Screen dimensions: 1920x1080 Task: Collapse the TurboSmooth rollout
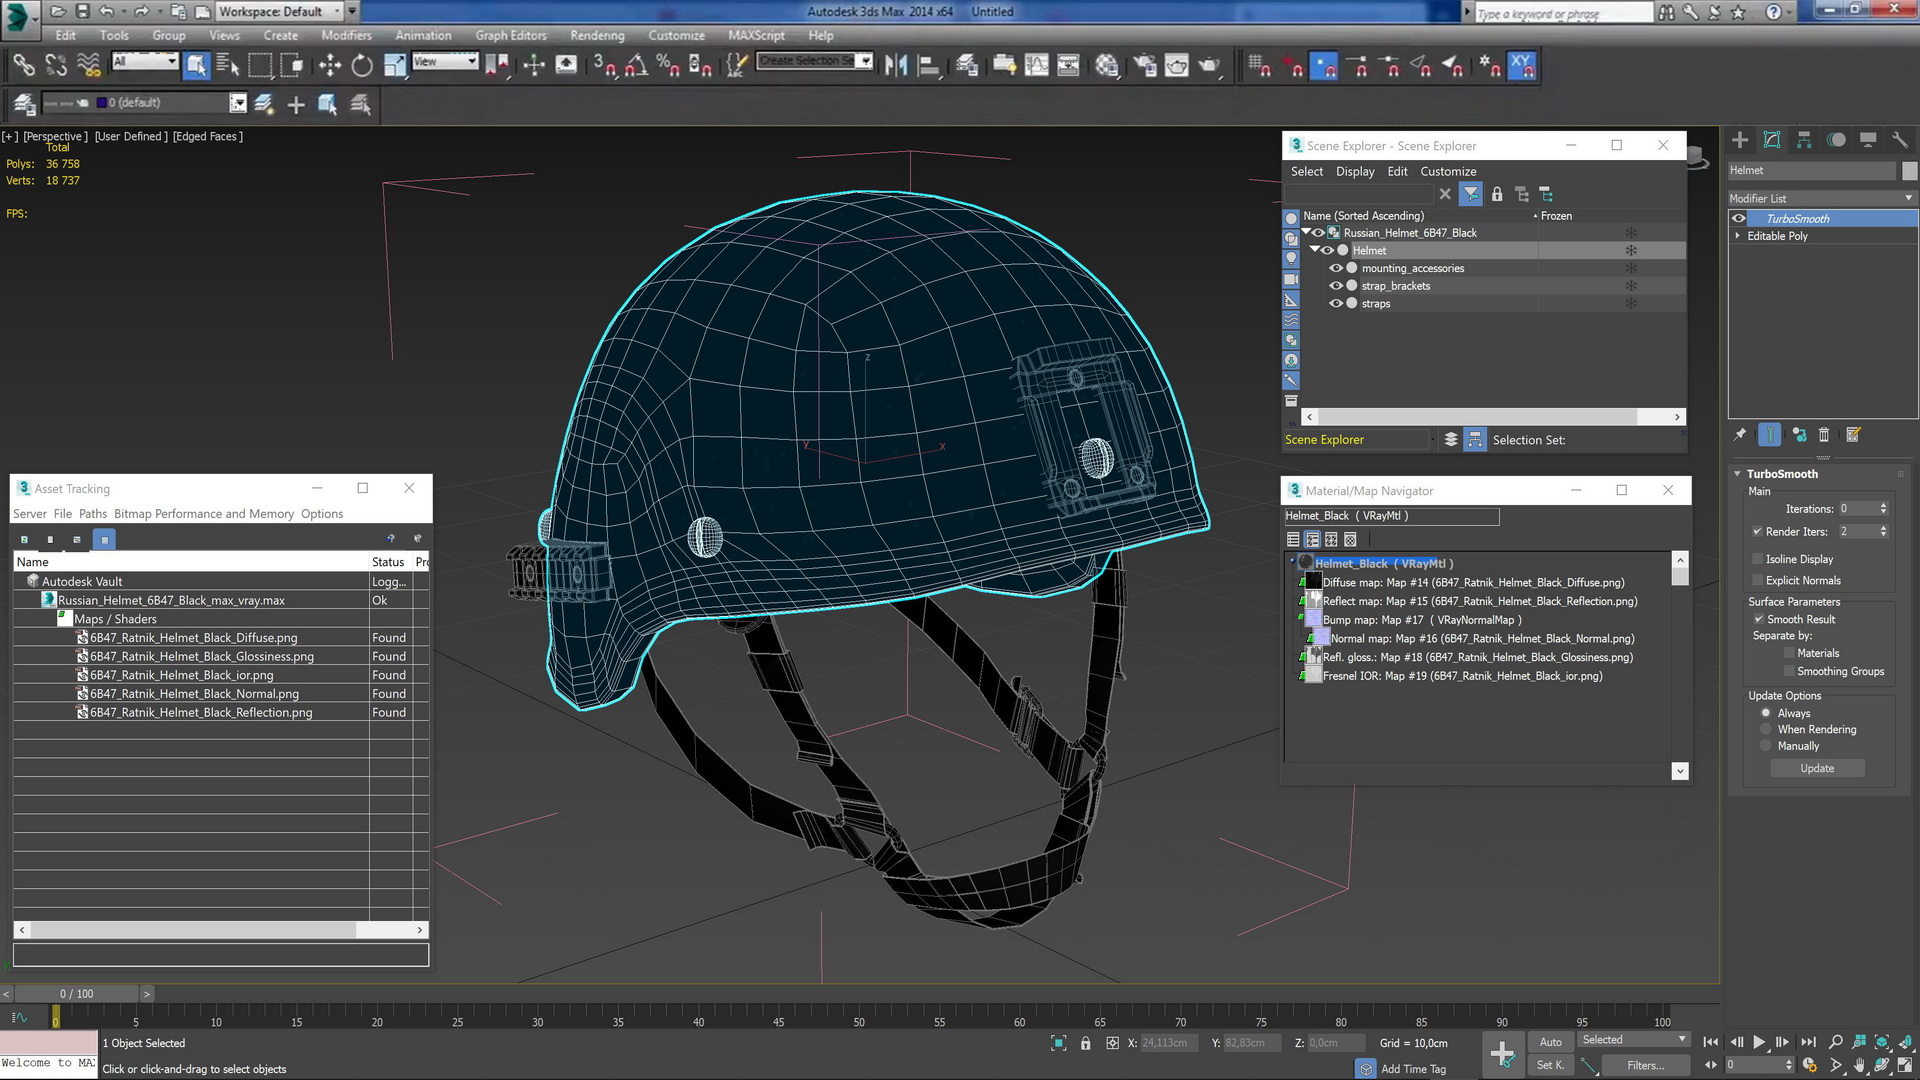pos(1737,474)
